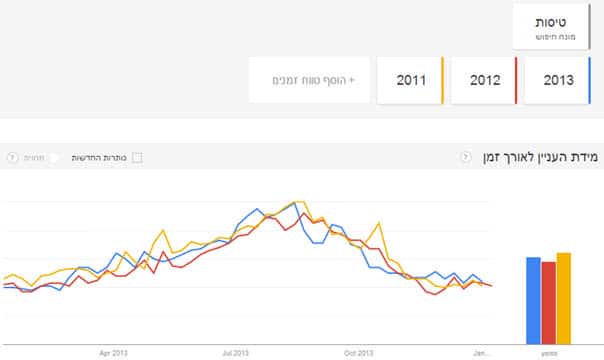Click the Oct 2013 axis label

(x=358, y=353)
